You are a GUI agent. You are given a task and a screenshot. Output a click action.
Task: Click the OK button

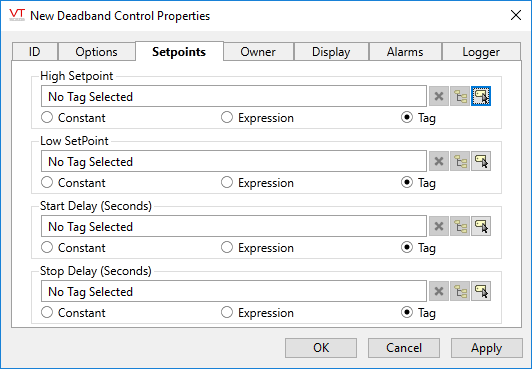321,348
